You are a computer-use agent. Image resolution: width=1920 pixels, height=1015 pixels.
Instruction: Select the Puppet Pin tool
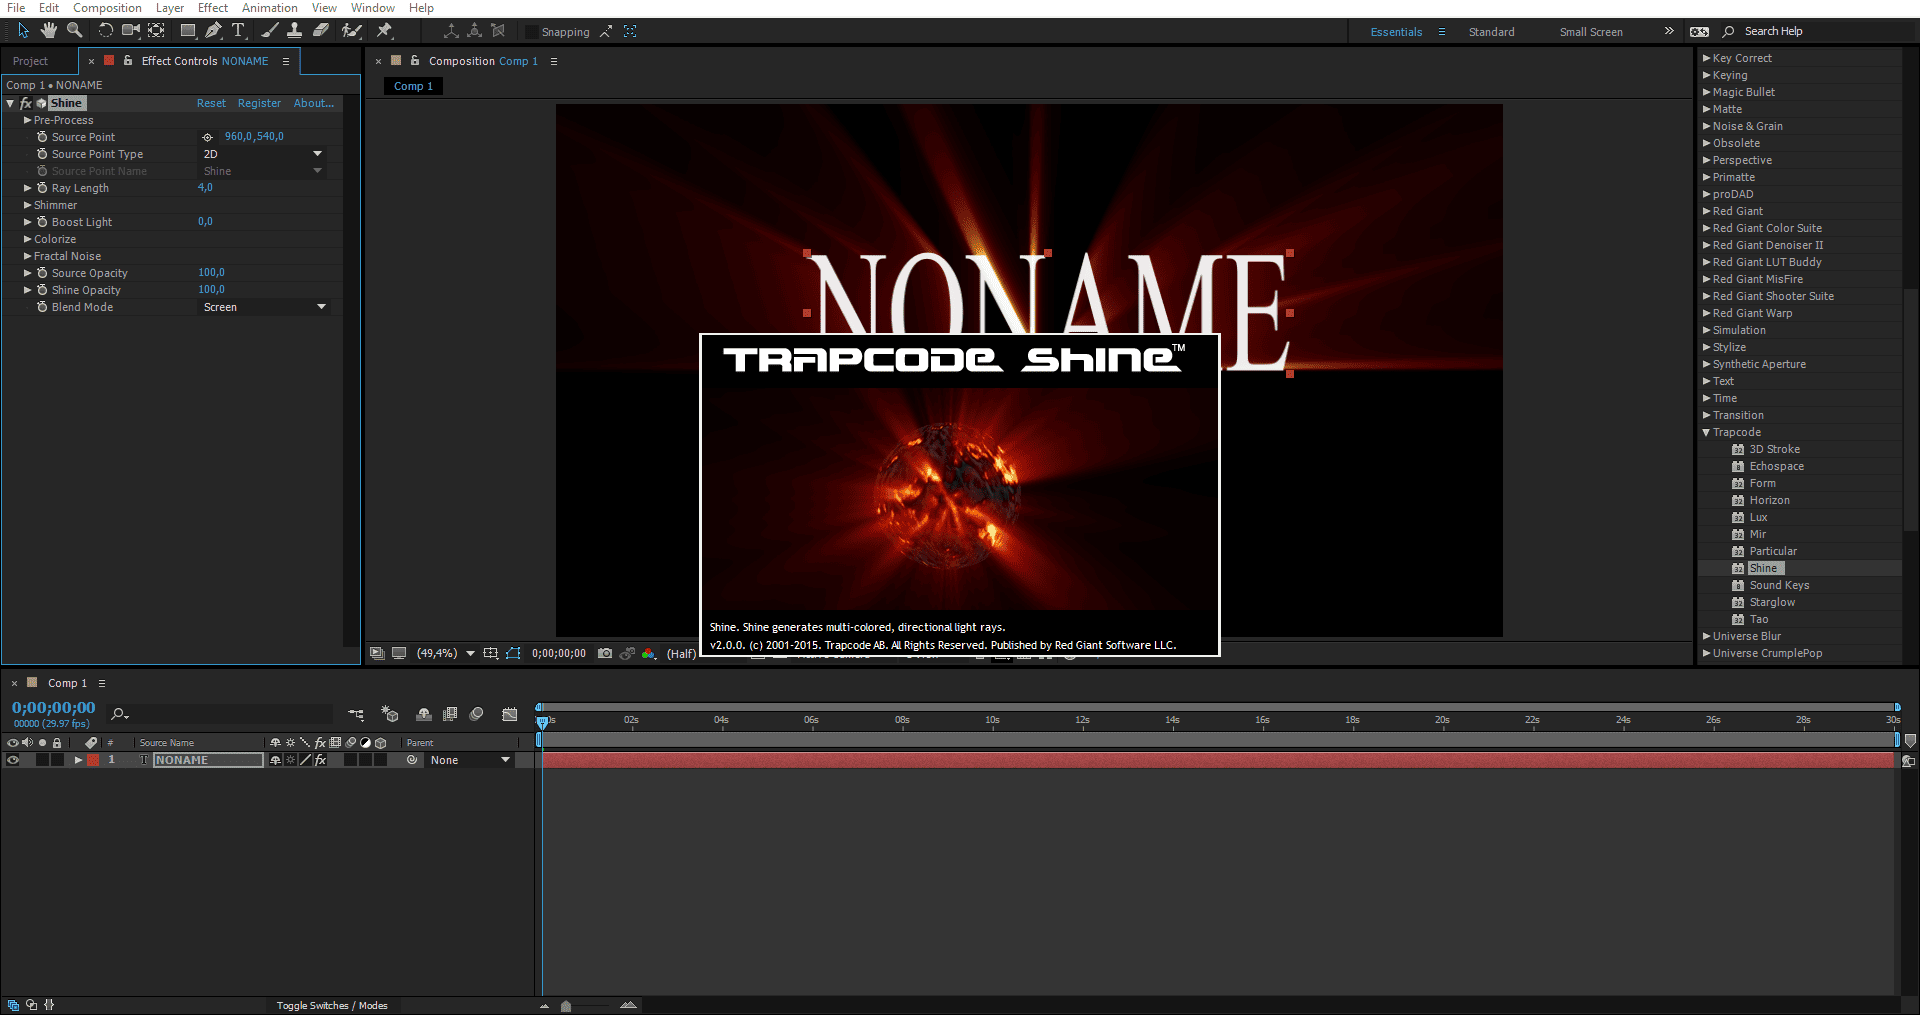coord(384,31)
